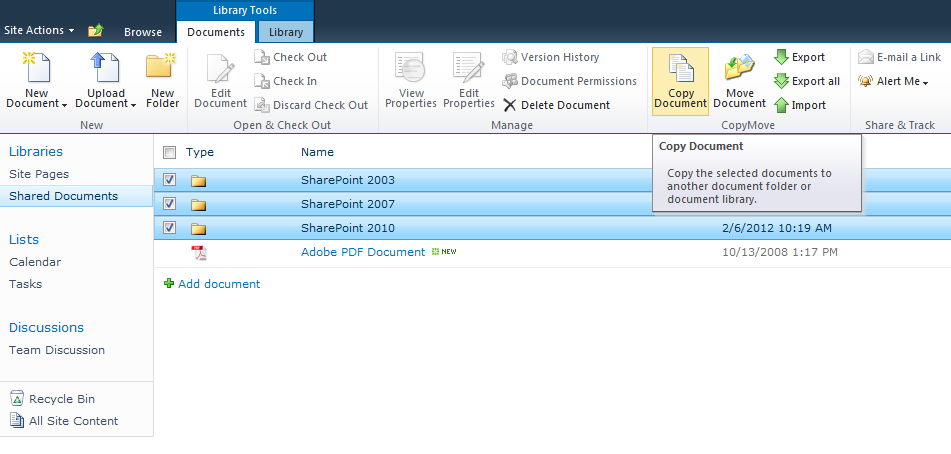Viewport: 951px width, 454px height.
Task: Click the Move Document button
Action: click(739, 81)
